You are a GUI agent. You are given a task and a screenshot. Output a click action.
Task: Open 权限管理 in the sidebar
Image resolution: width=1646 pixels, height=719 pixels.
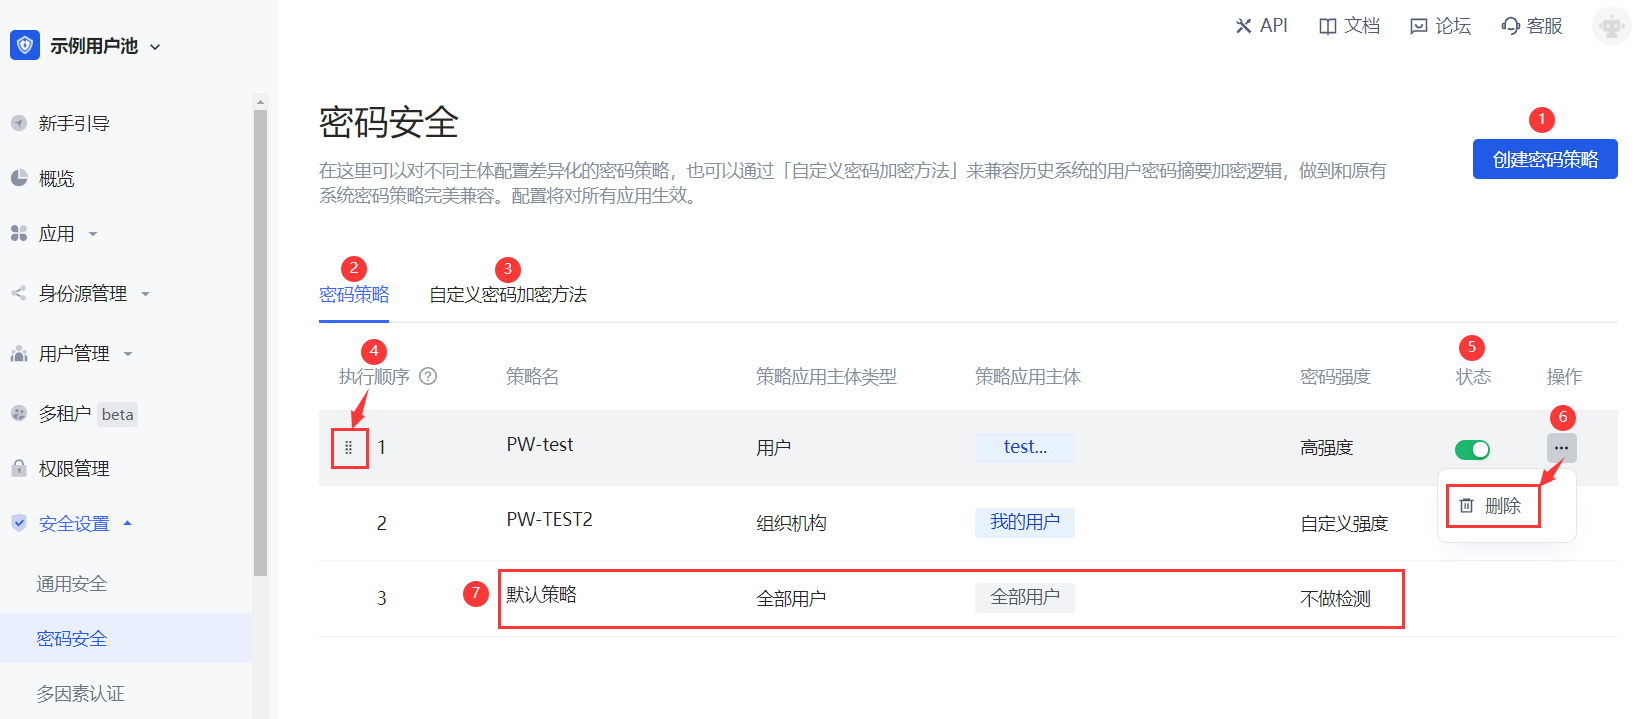point(73,469)
